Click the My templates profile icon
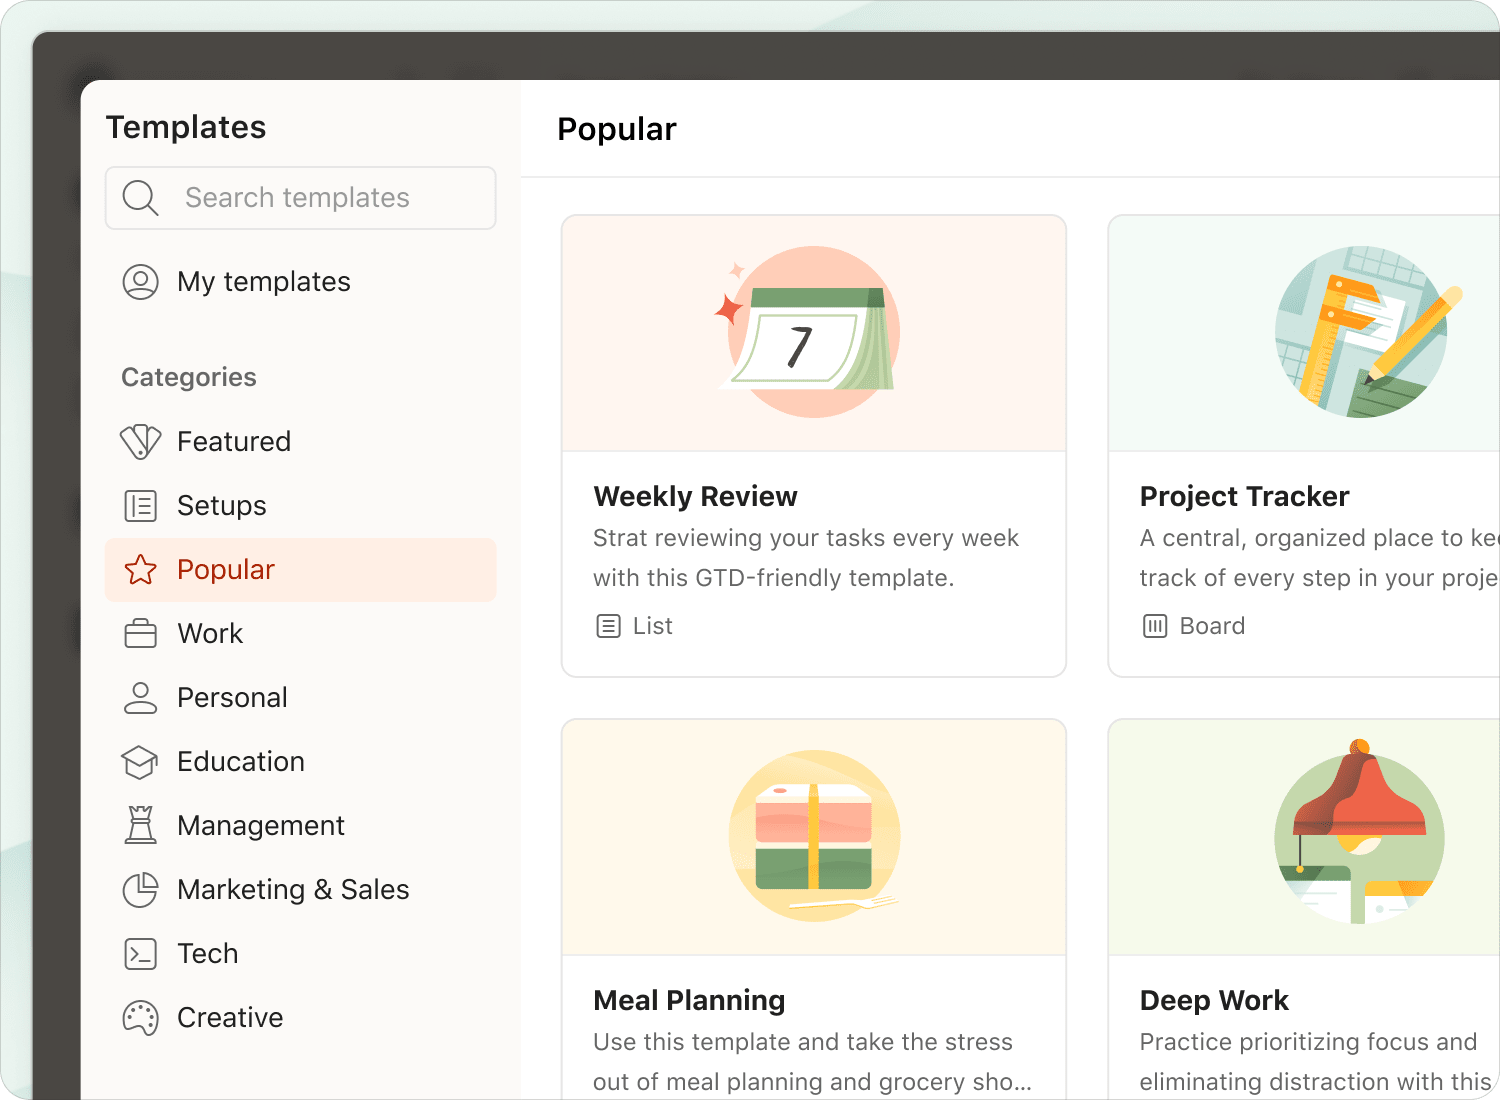1500x1100 pixels. [140, 282]
